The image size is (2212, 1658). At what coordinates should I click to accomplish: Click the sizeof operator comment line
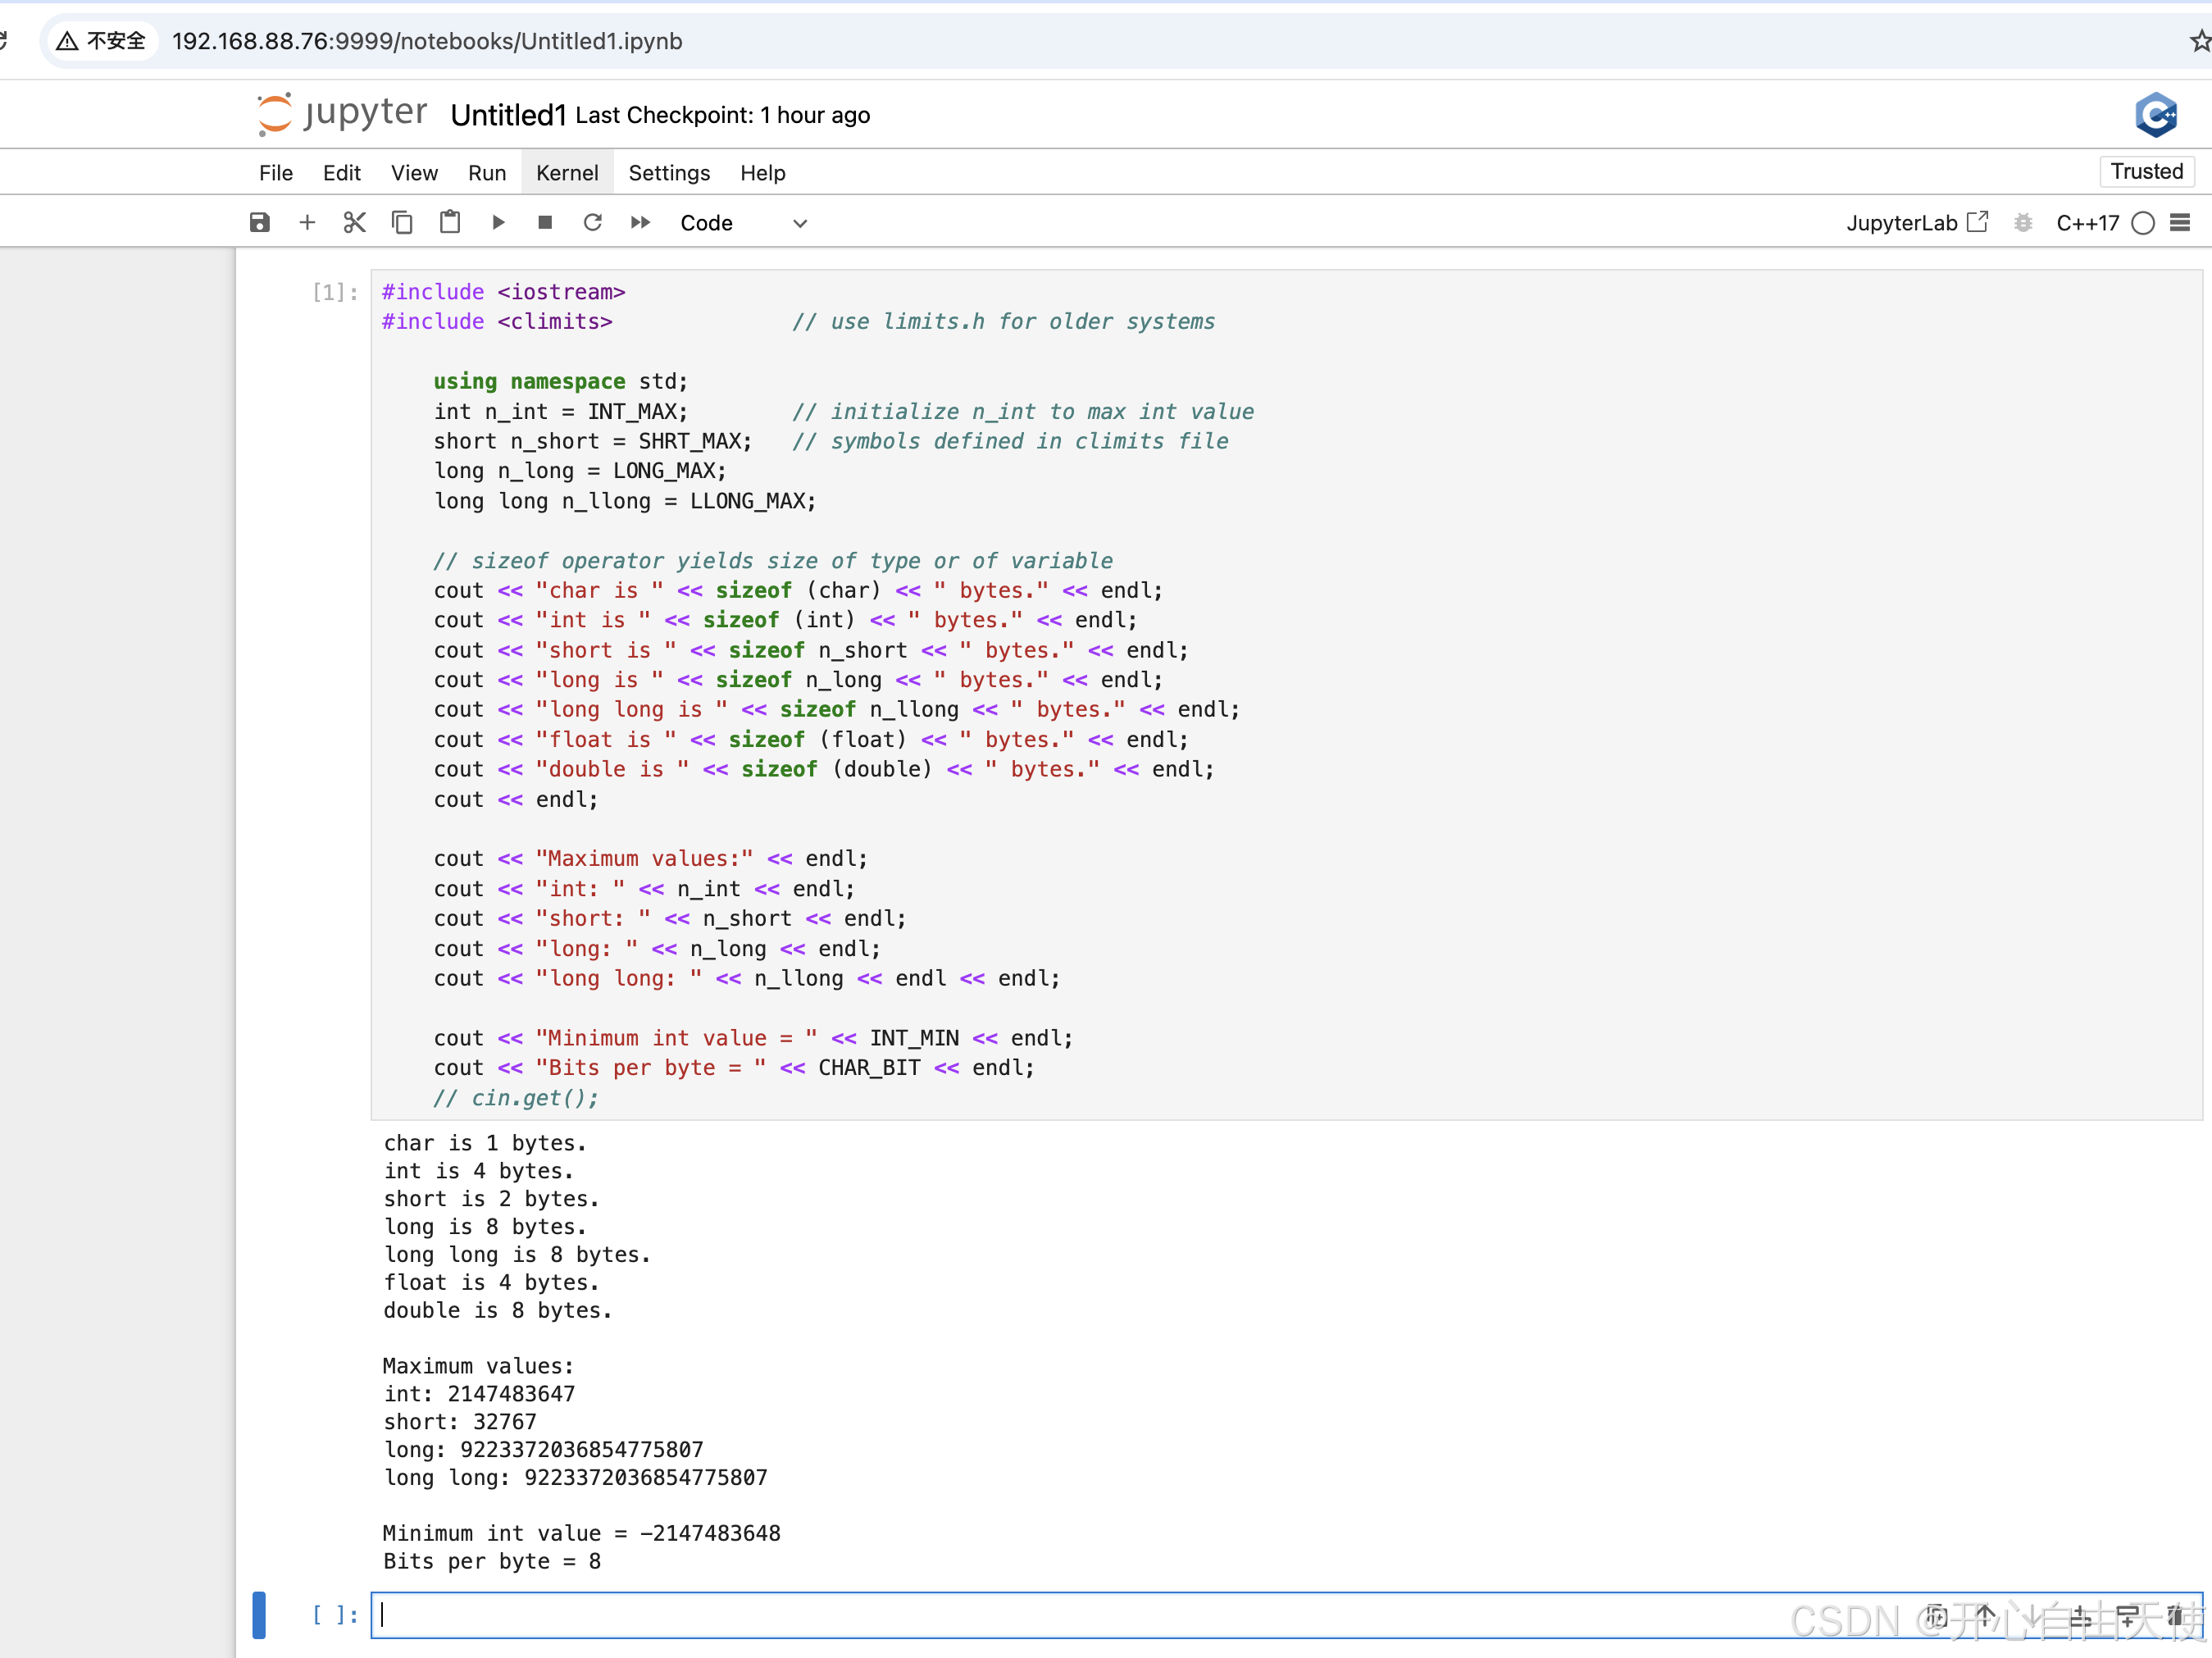772,560
